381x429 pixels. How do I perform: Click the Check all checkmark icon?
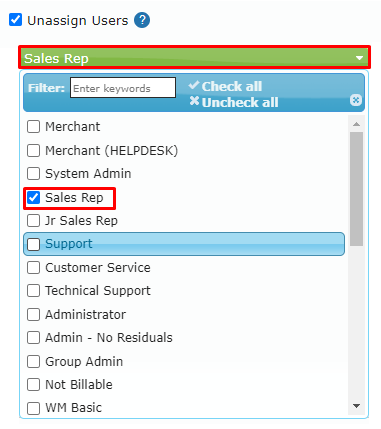coord(194,85)
